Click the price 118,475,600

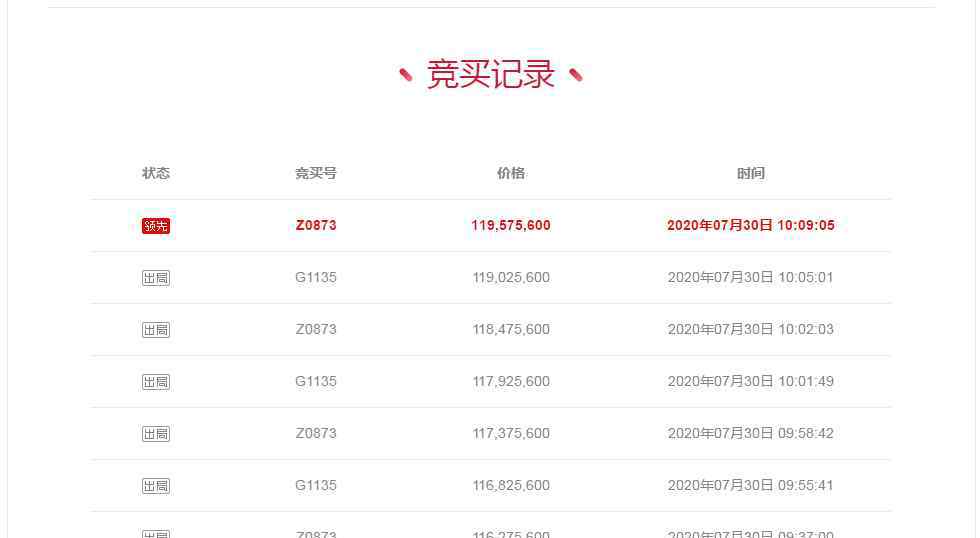(511, 329)
